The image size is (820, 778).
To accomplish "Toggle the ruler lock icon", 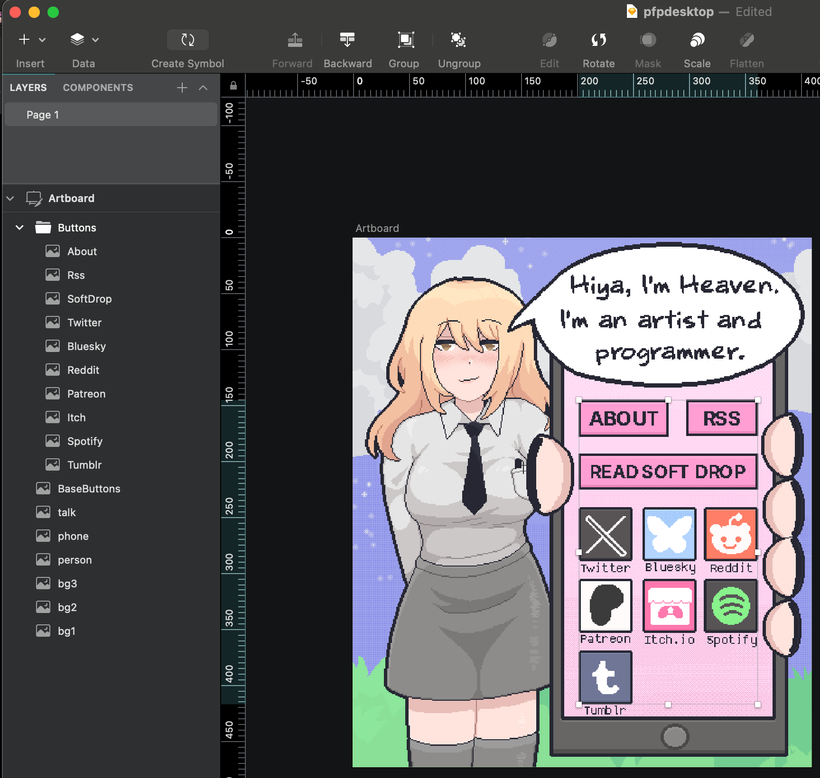I will point(233,85).
